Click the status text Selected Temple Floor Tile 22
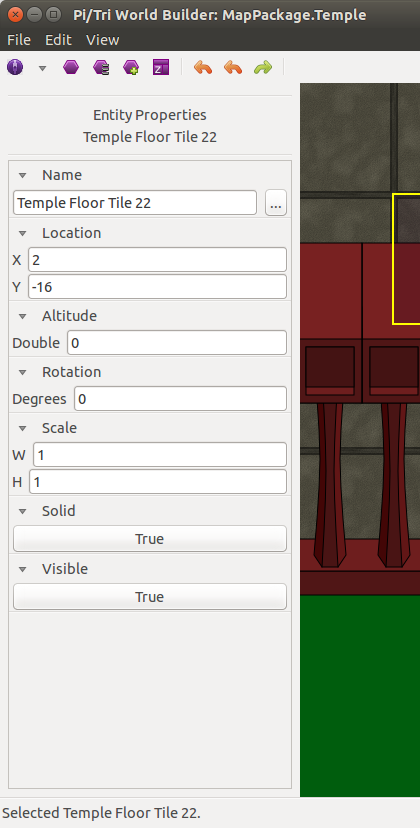The height and width of the screenshot is (828, 420). point(101,813)
